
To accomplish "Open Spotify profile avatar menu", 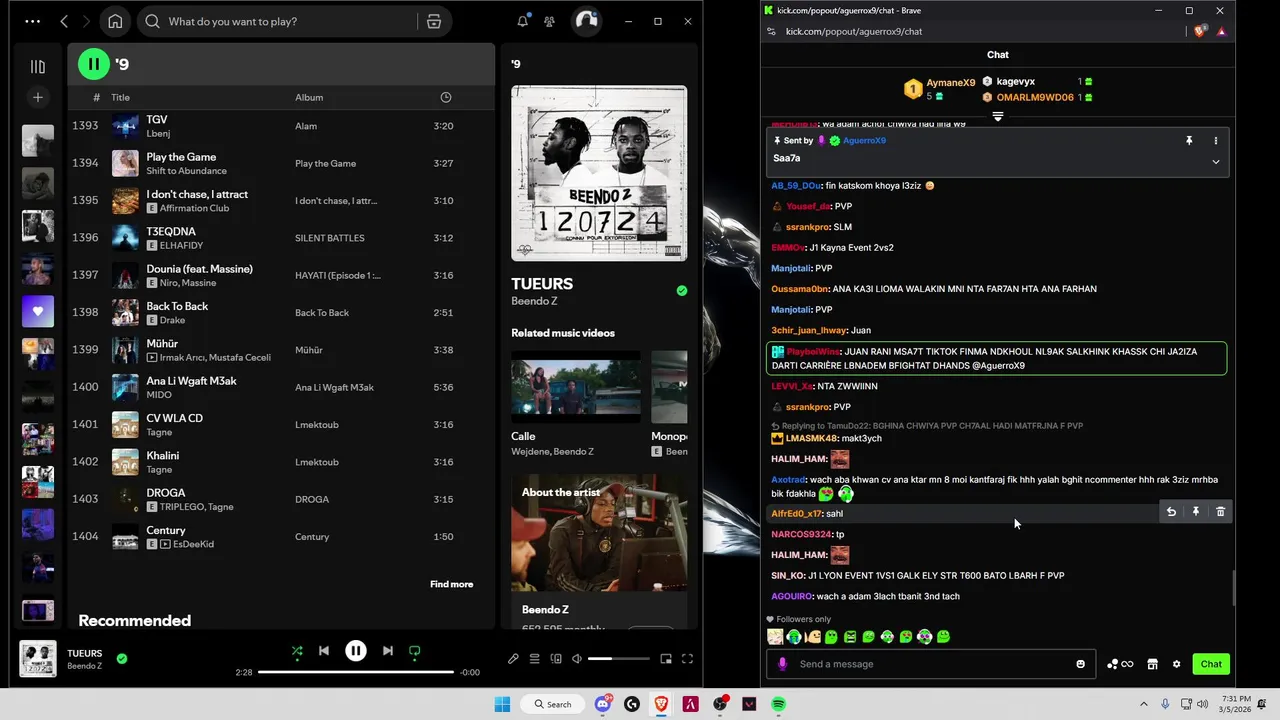I will (x=586, y=21).
